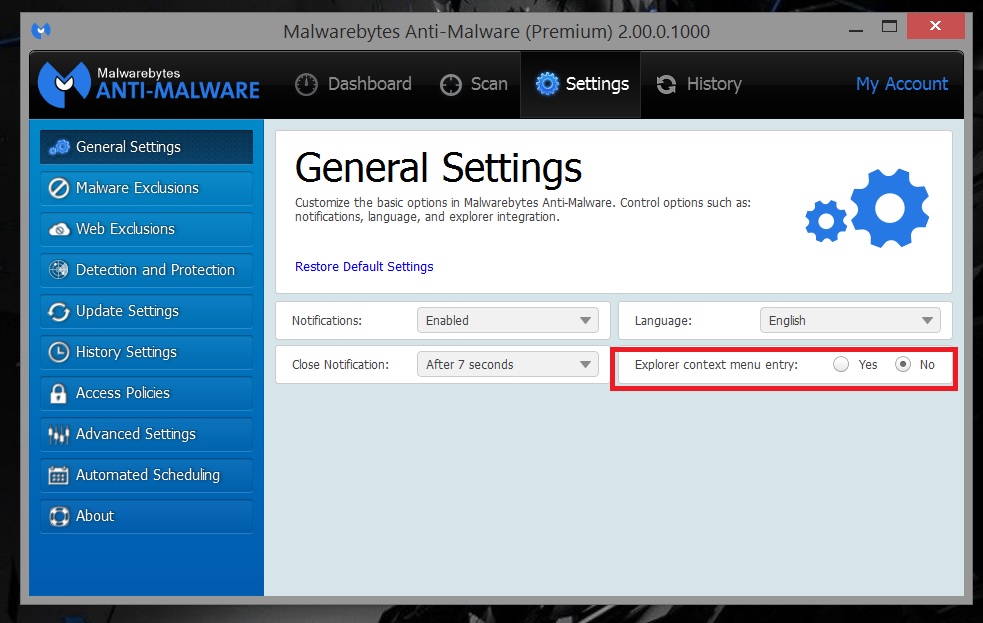
Task: Click the About lifebuoy icon
Action: click(59, 516)
